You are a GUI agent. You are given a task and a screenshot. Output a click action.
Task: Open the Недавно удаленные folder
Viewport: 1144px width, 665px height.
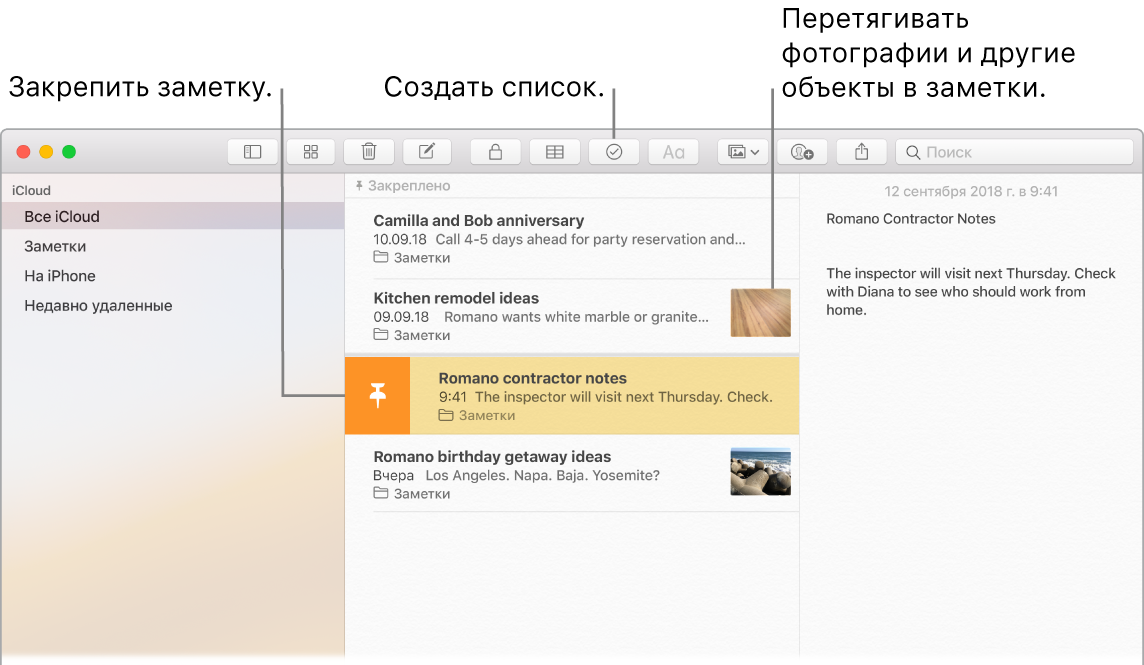90,305
